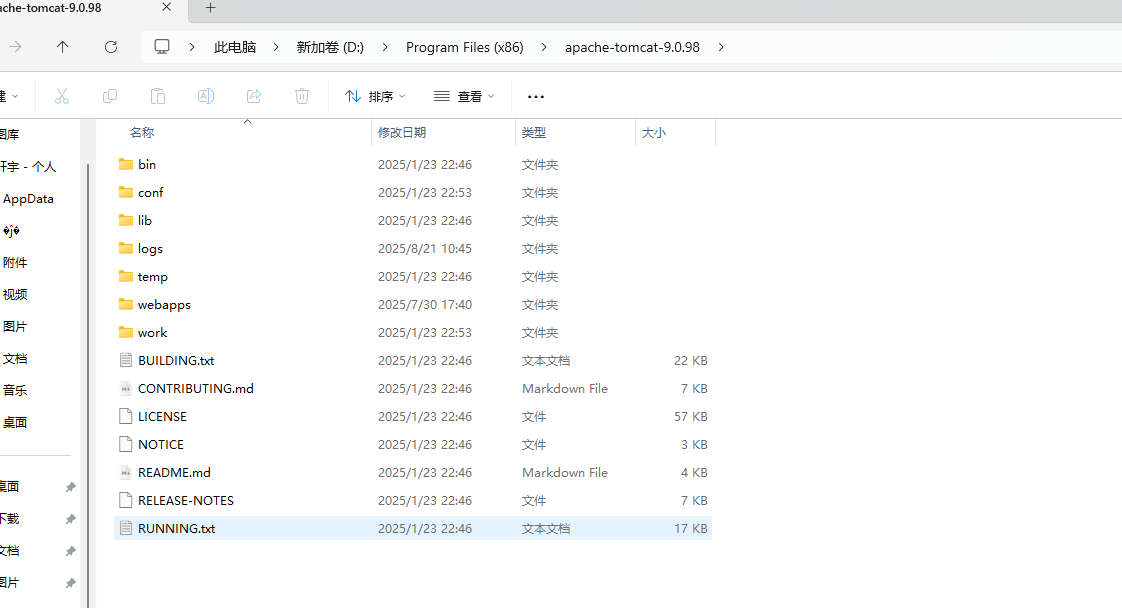Select the temp folder icon
The height and width of the screenshot is (608, 1122).
pyautogui.click(x=126, y=276)
